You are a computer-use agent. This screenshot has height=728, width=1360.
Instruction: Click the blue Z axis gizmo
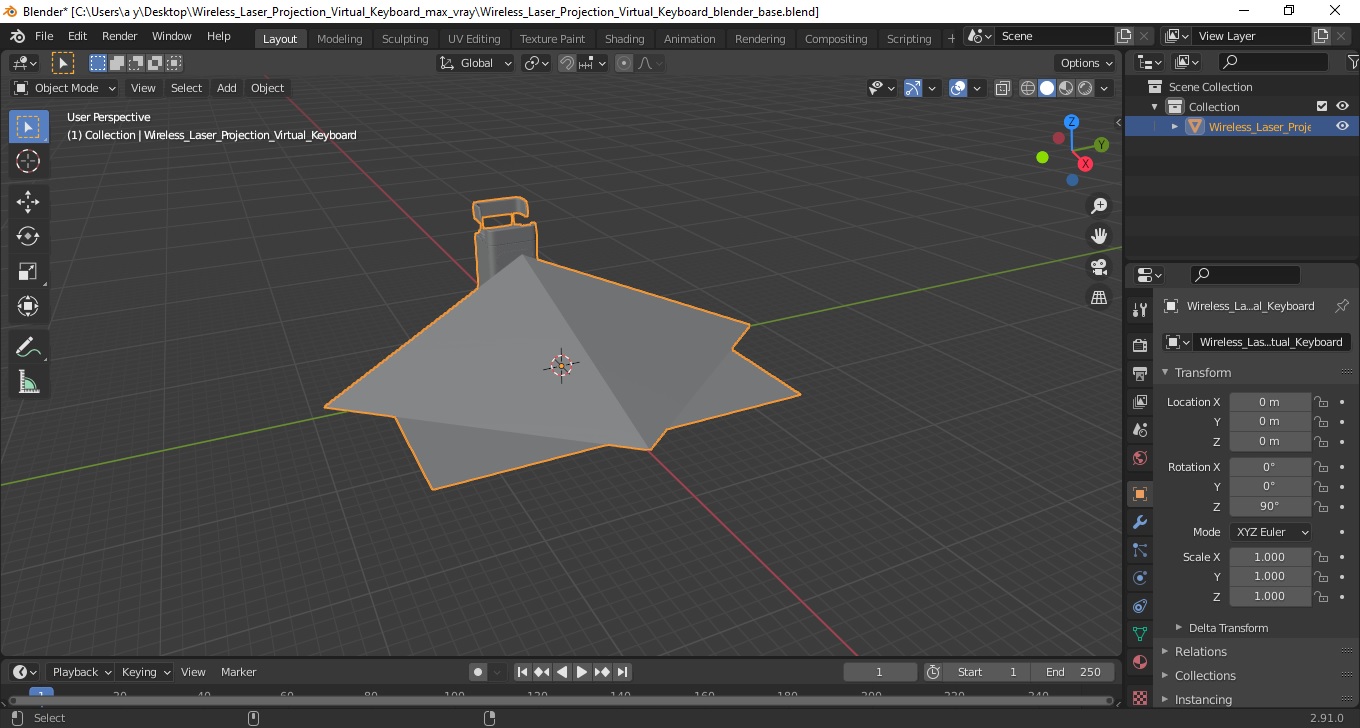click(x=1071, y=122)
